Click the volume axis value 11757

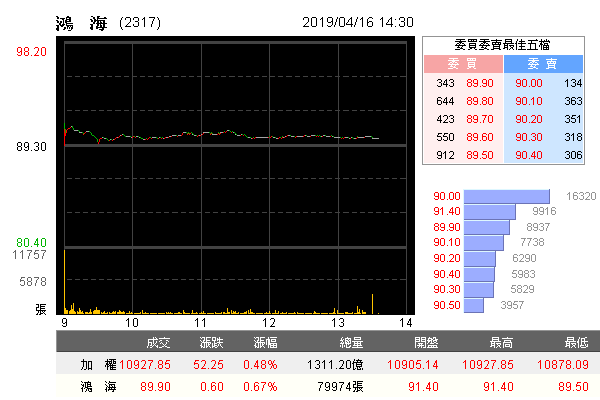pos(29,255)
